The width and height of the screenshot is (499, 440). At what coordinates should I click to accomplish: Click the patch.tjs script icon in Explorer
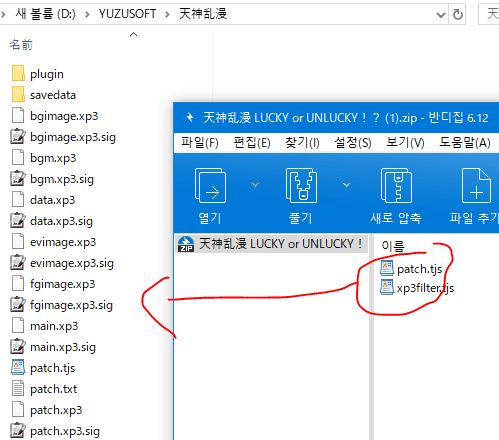(x=18, y=367)
